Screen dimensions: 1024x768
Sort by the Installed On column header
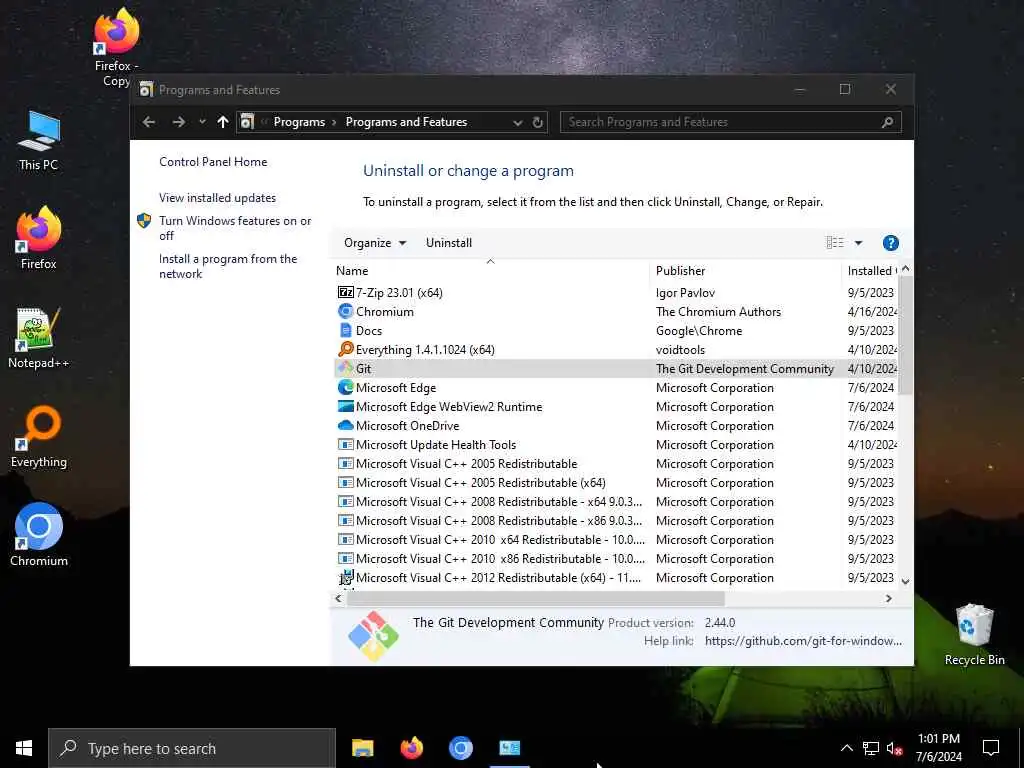point(870,270)
